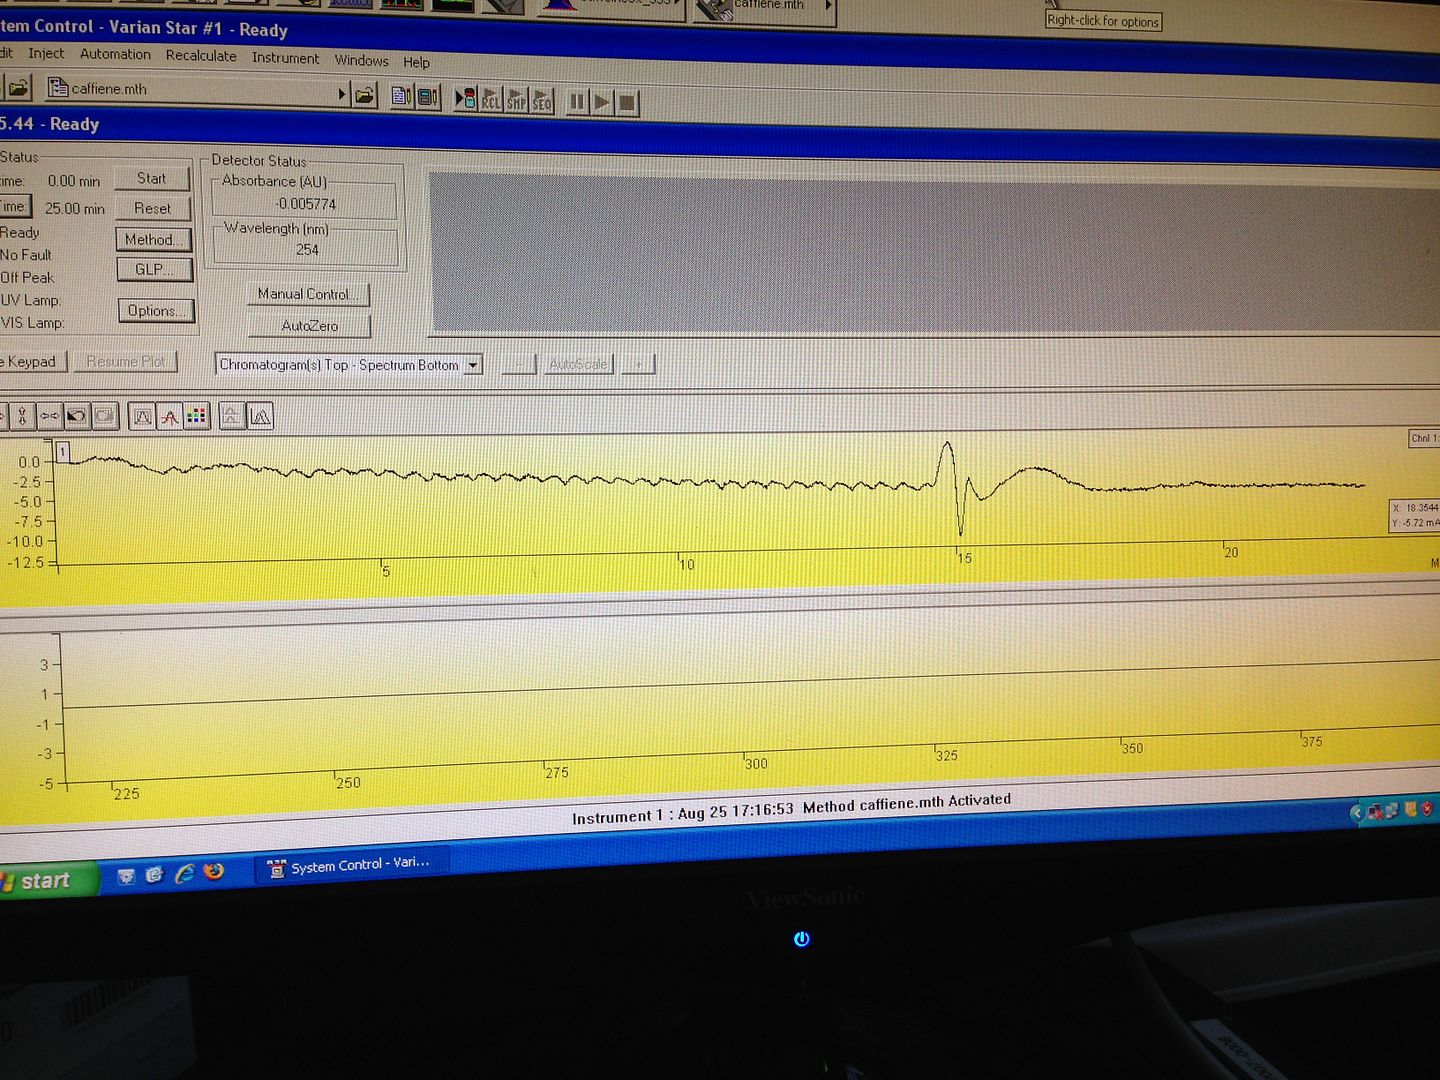Screen dimensions: 1440x1080
Task: Click the red overlaid peaks icon
Action: click(170, 416)
